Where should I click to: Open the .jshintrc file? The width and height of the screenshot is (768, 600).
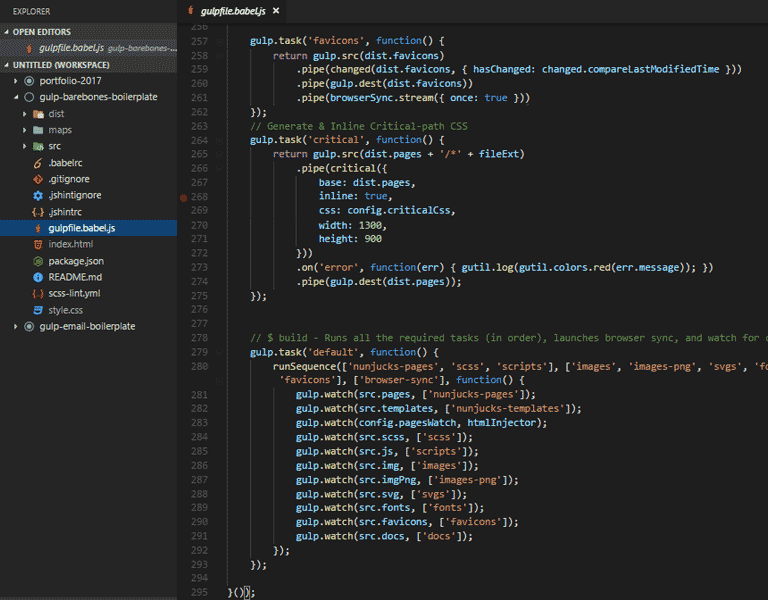[64, 212]
